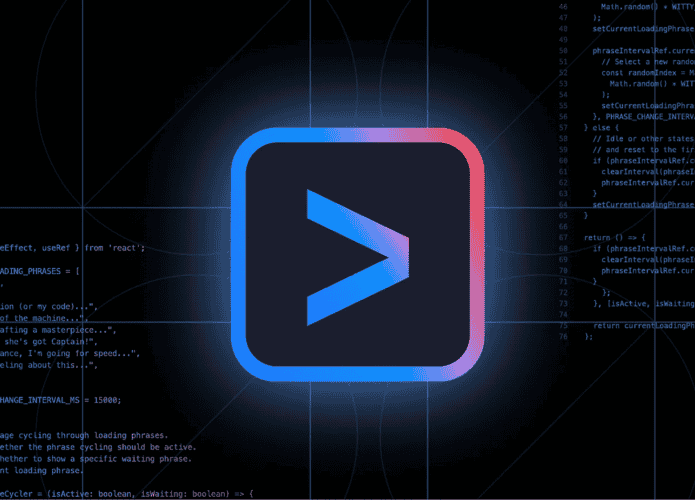This screenshot has height=500, width=695.
Task: Select the "she's got Captain!" phrase line
Action: pos(49,342)
